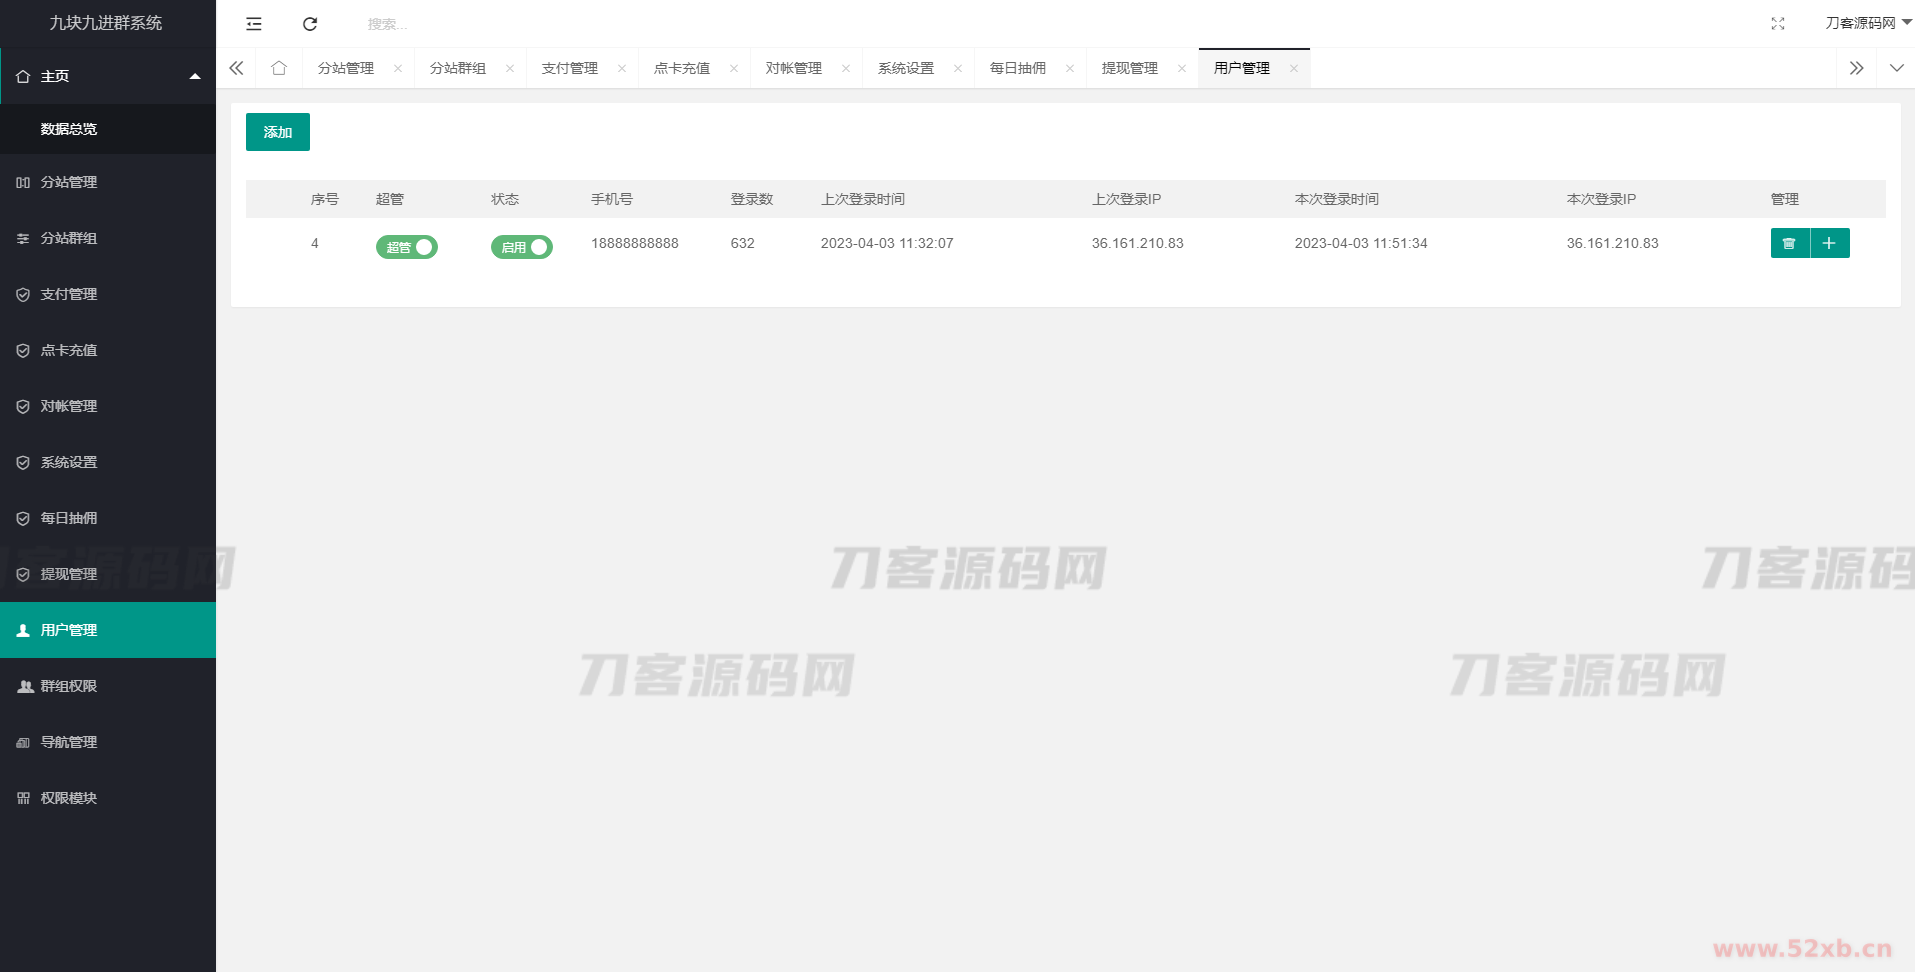Screen dimensions: 1915x972
Task: Switch to the 提现管理 tab
Action: point(1129,68)
